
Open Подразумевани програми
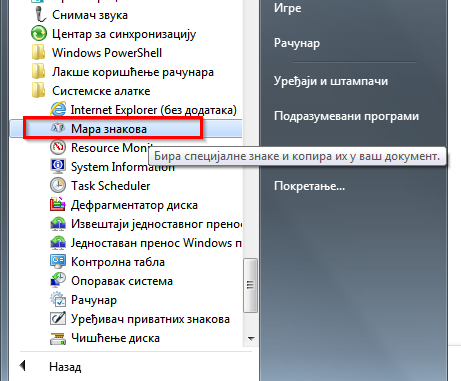[x=346, y=116]
